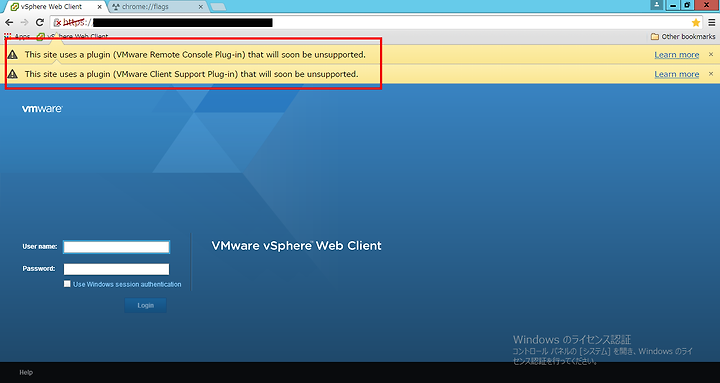
Task: Click the VMware vSphere Web Client title text
Action: (x=296, y=246)
